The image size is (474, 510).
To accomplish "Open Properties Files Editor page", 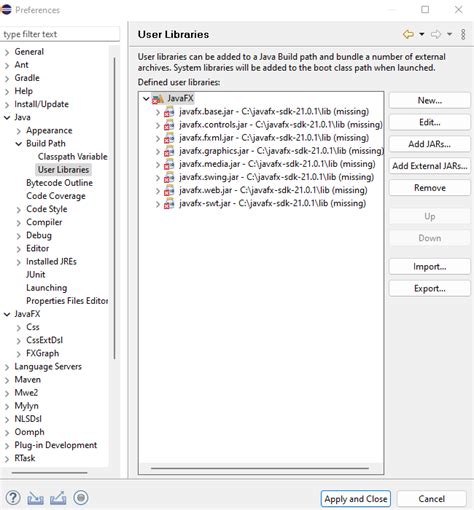I will pyautogui.click(x=67, y=301).
